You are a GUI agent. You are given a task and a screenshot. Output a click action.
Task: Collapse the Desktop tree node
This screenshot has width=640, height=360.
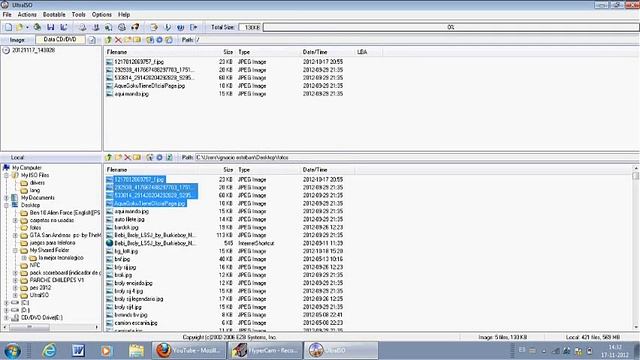[x=7, y=205]
